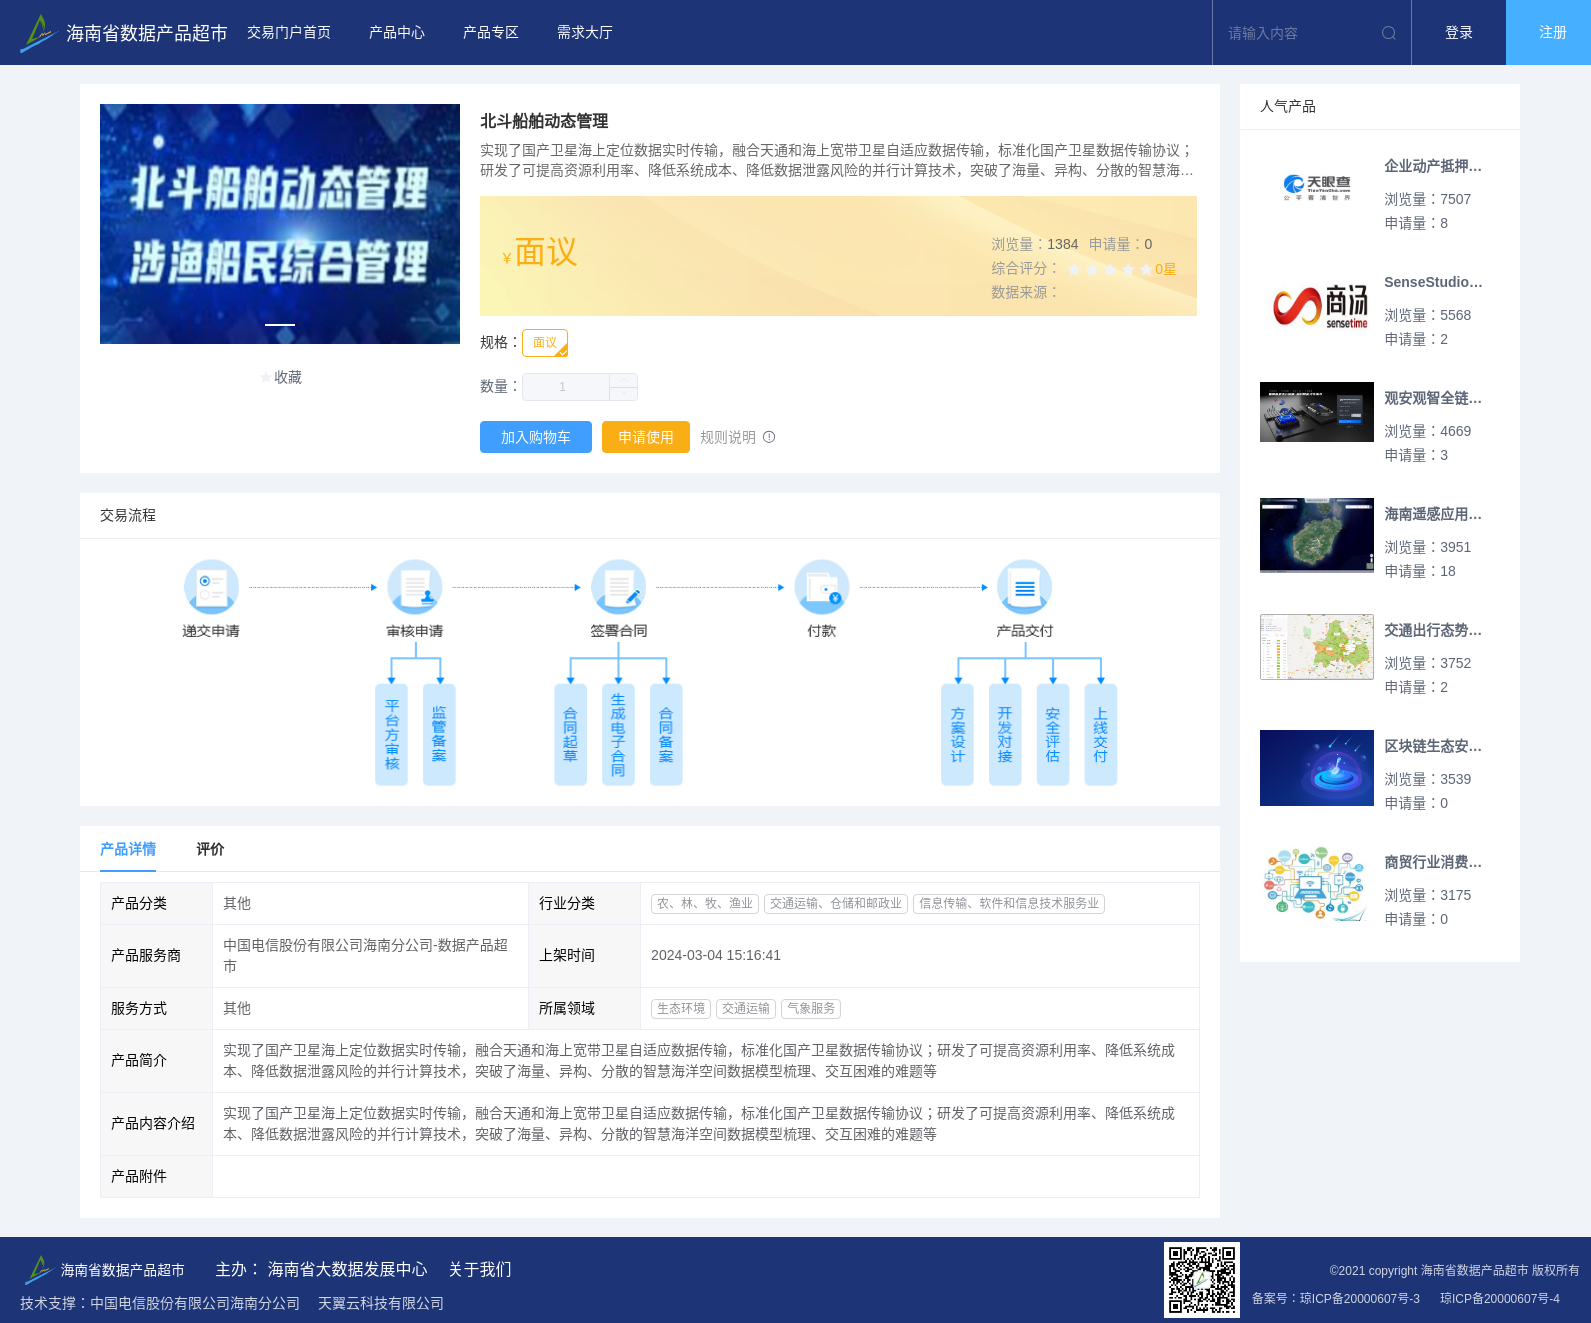This screenshot has width=1591, height=1323.
Task: Click the 平台方审核 sub-step box
Action: point(391,734)
